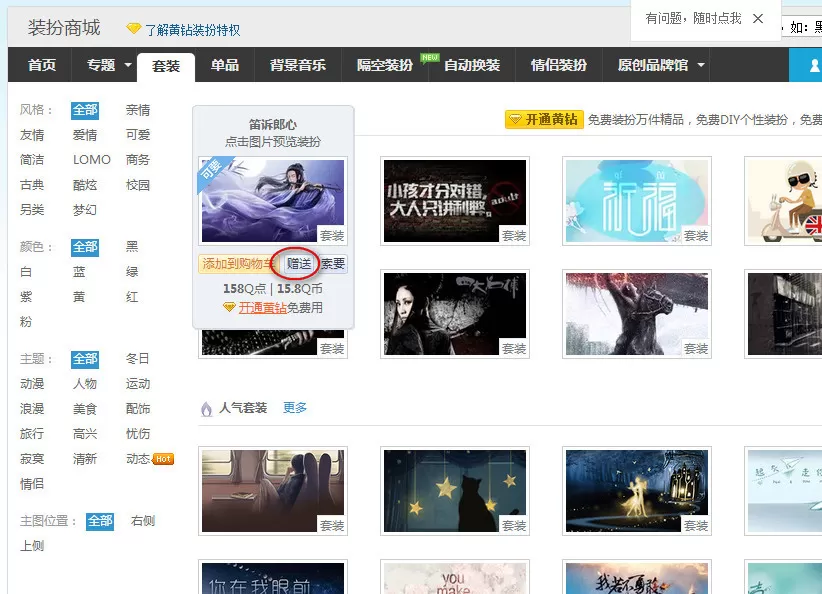822x594 pixels.
Task: Filter color by 紫
Action: point(26,297)
